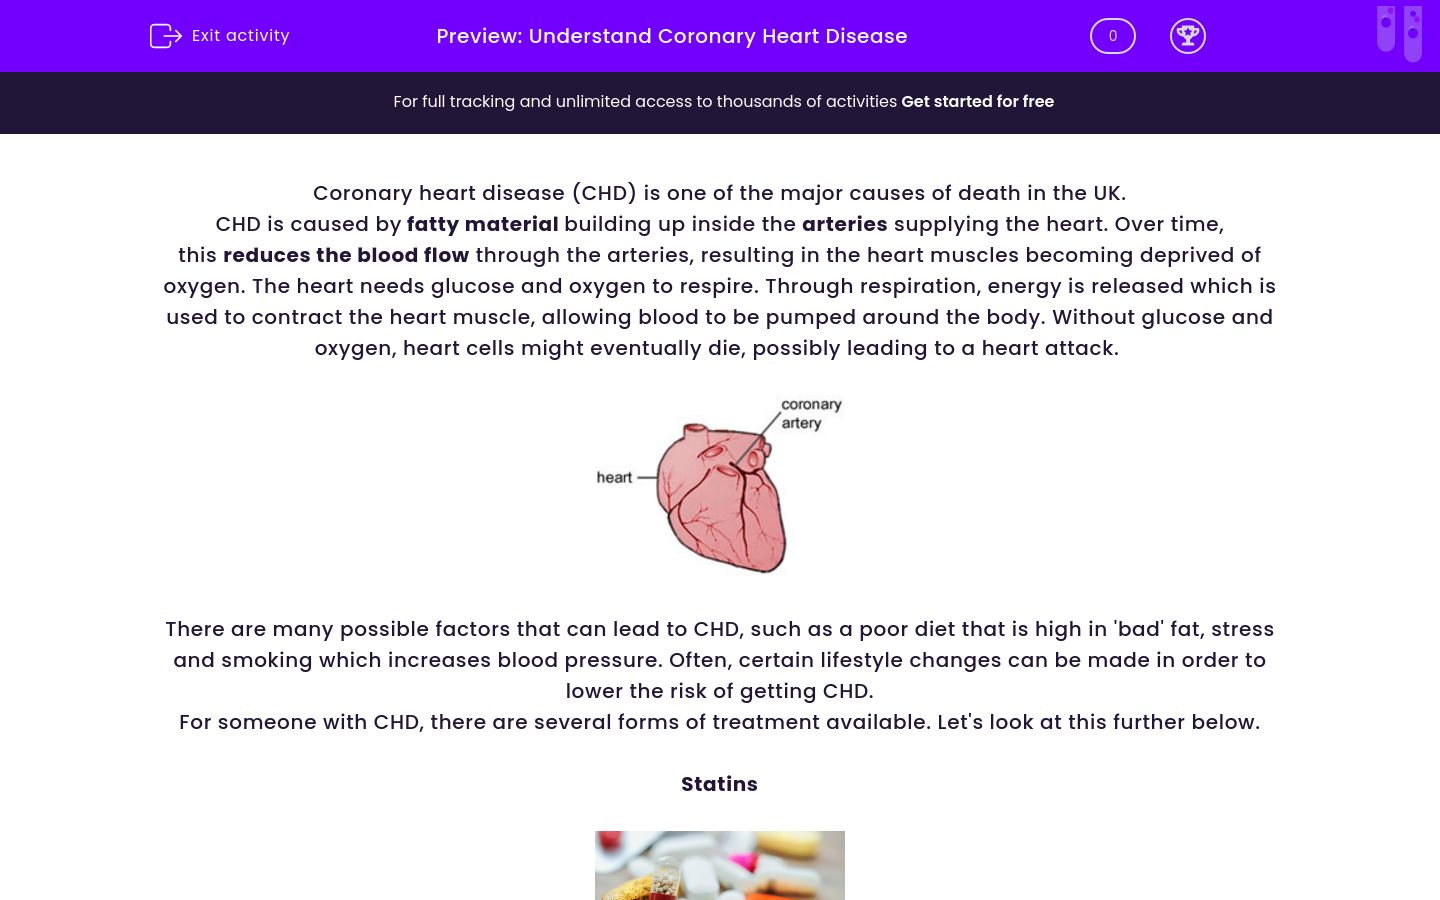The image size is (1440, 900).
Task: Click the bolded arteries keyword
Action: coord(845,224)
